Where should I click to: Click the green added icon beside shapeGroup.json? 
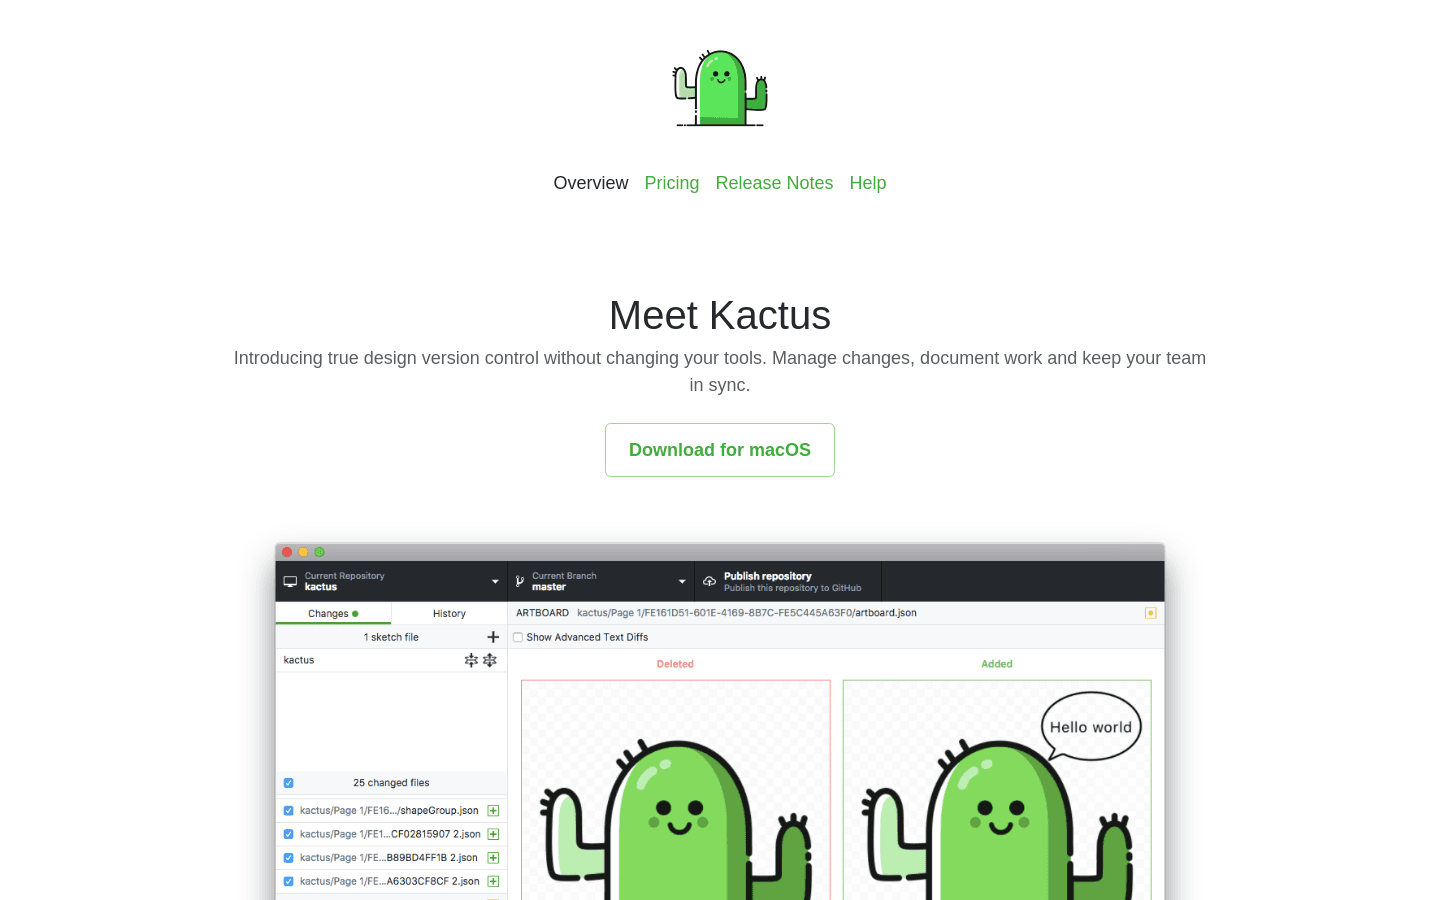pyautogui.click(x=493, y=810)
